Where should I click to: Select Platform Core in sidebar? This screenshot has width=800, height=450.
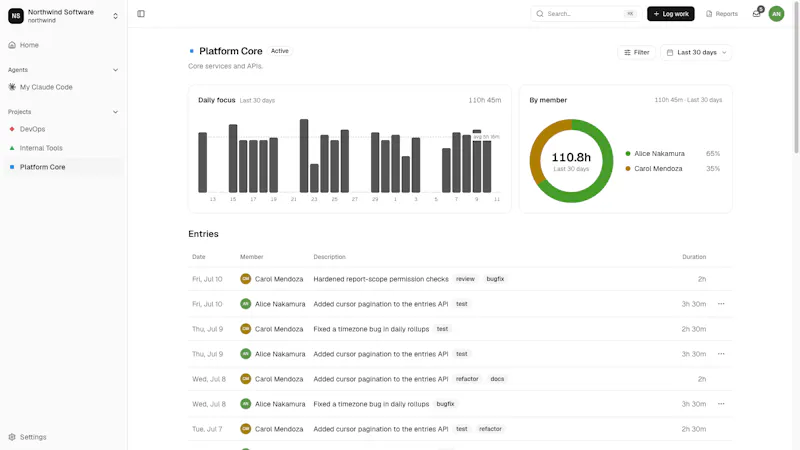[x=63, y=167]
